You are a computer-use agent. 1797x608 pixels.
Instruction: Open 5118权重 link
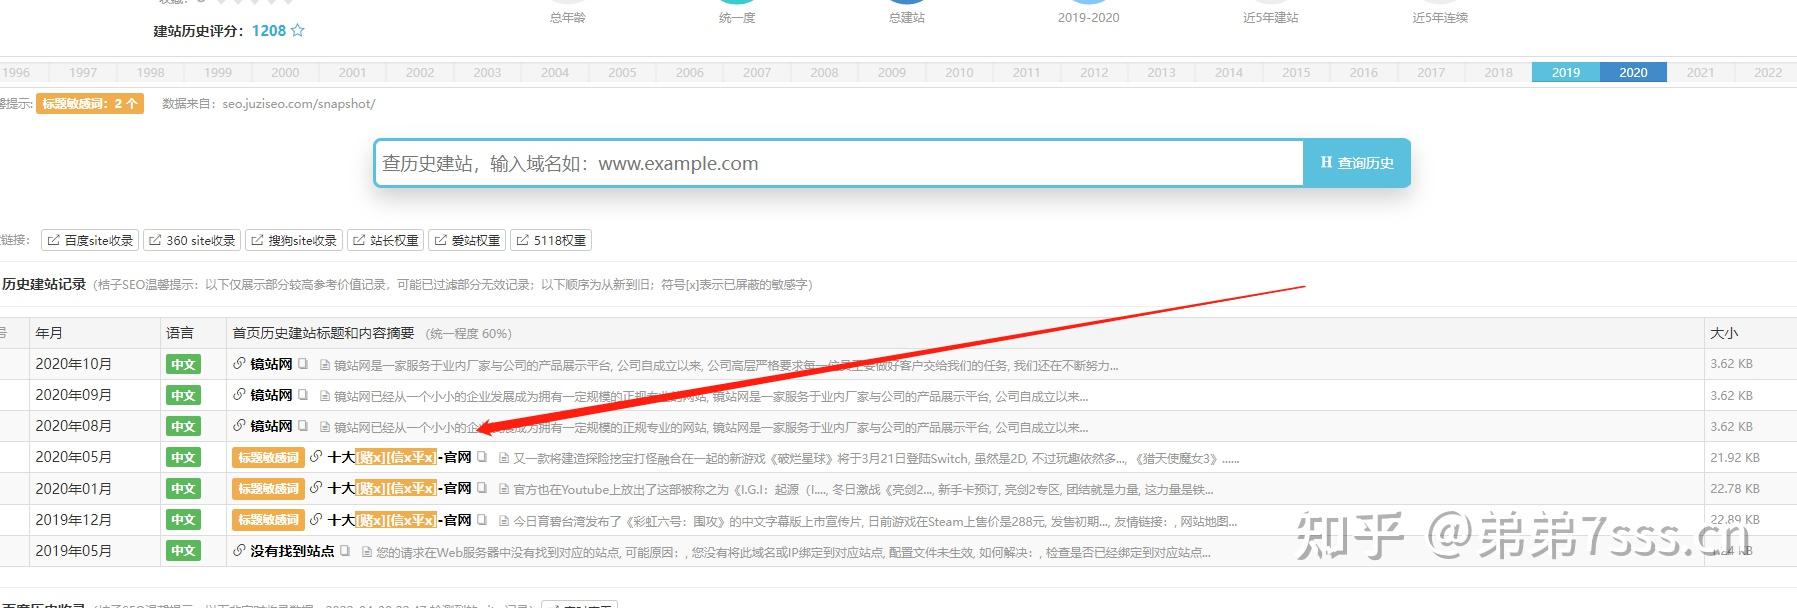[551, 240]
